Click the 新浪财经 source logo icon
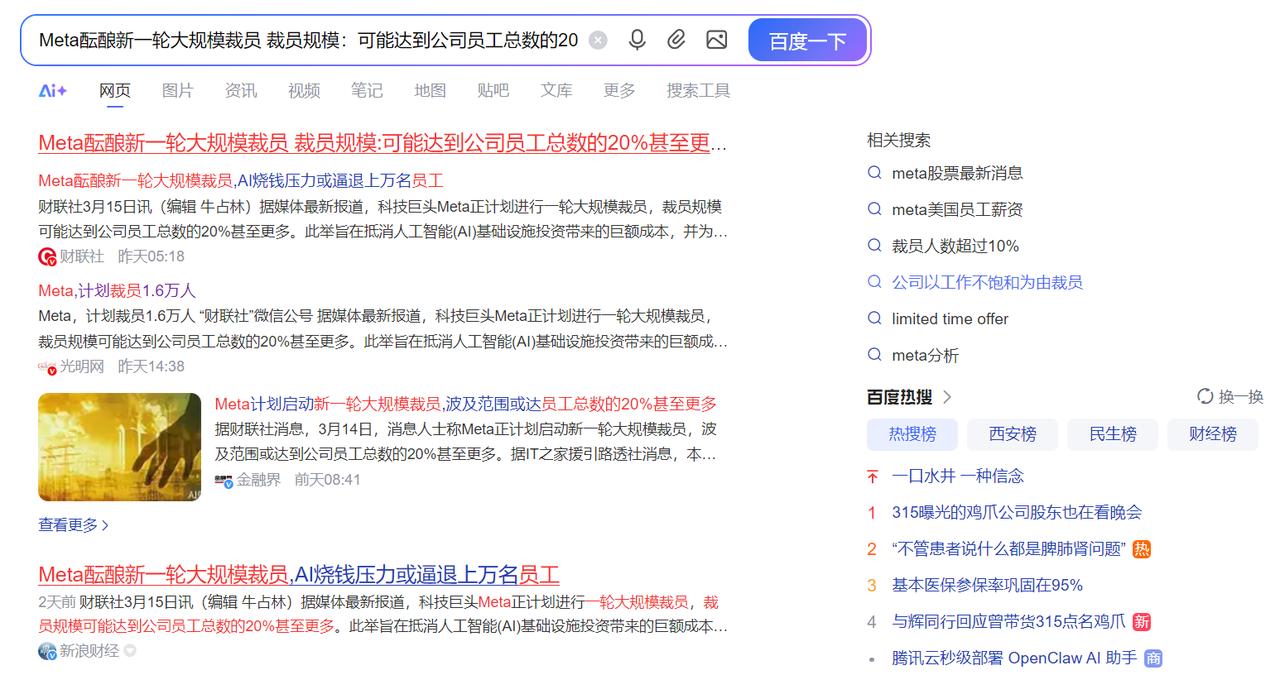Image resolution: width=1280 pixels, height=675 pixels. [x=47, y=651]
